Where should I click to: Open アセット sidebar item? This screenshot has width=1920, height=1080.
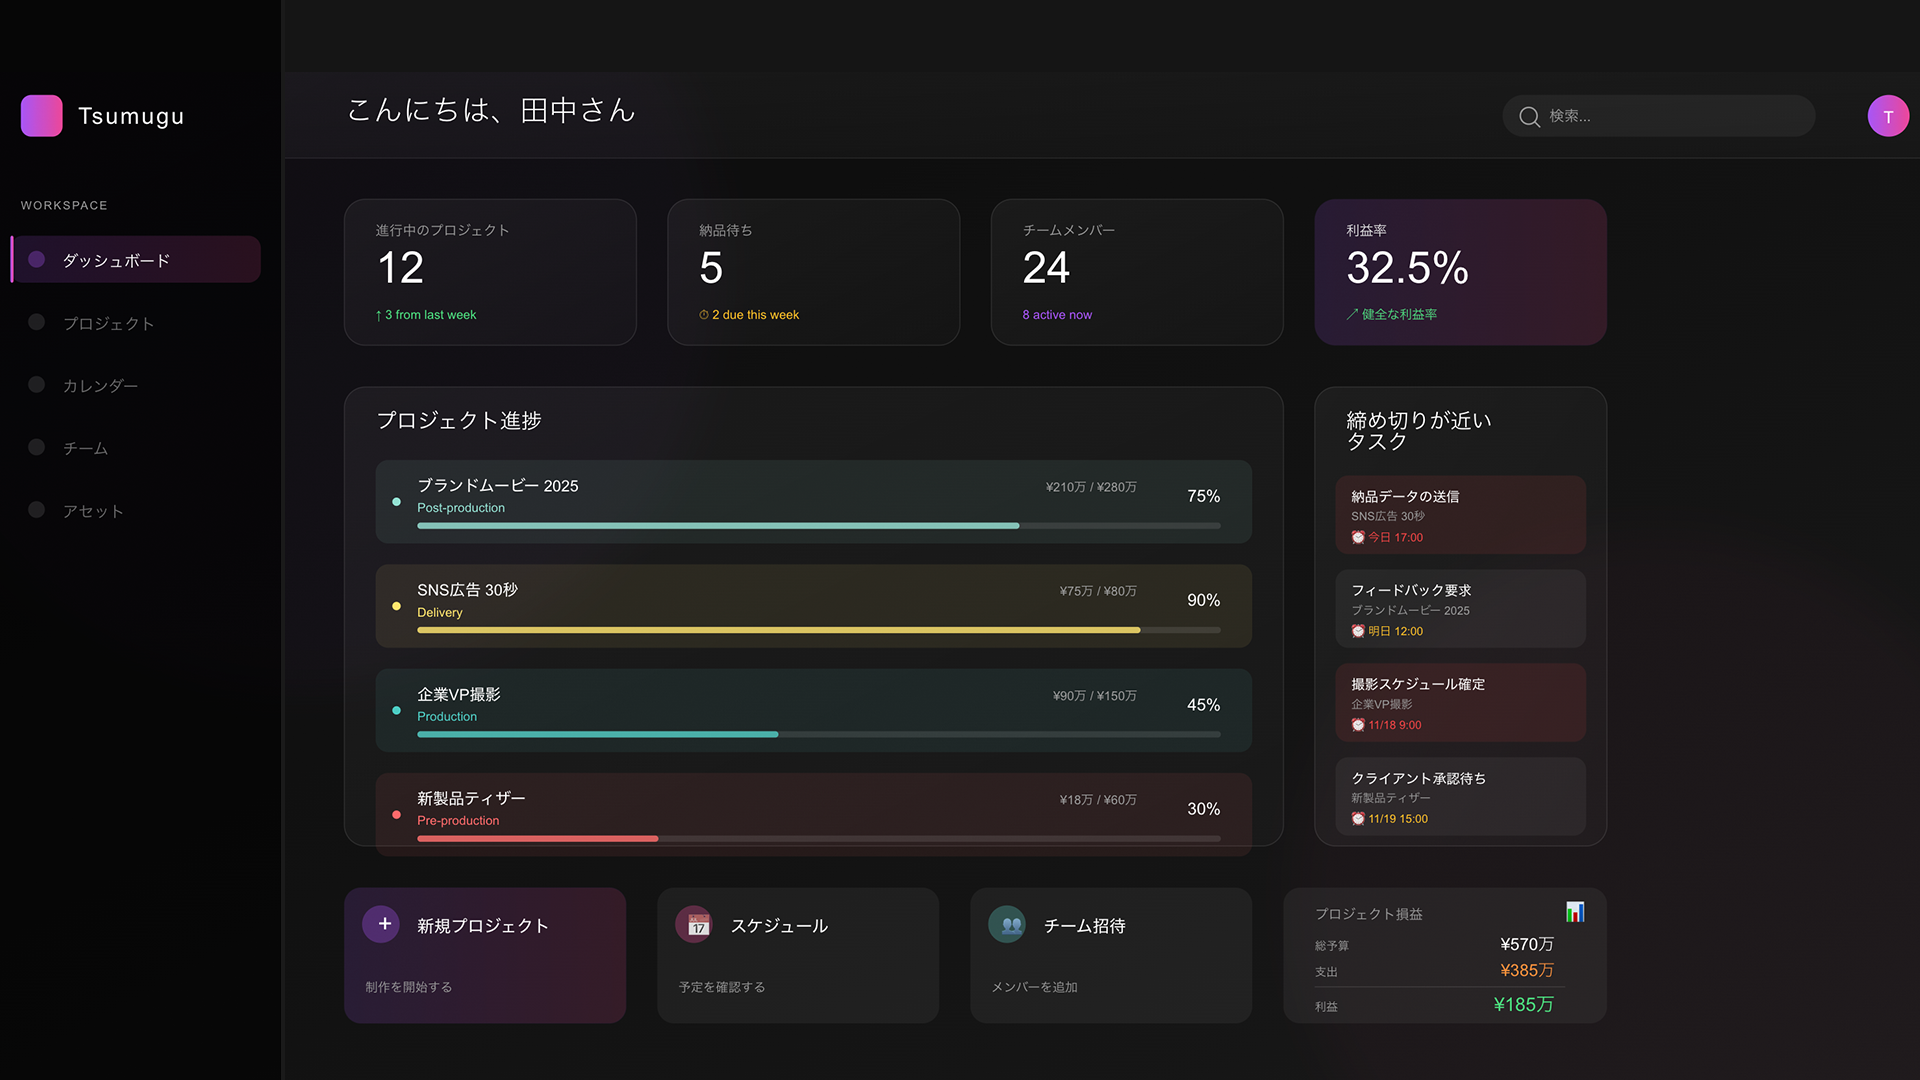click(x=93, y=511)
